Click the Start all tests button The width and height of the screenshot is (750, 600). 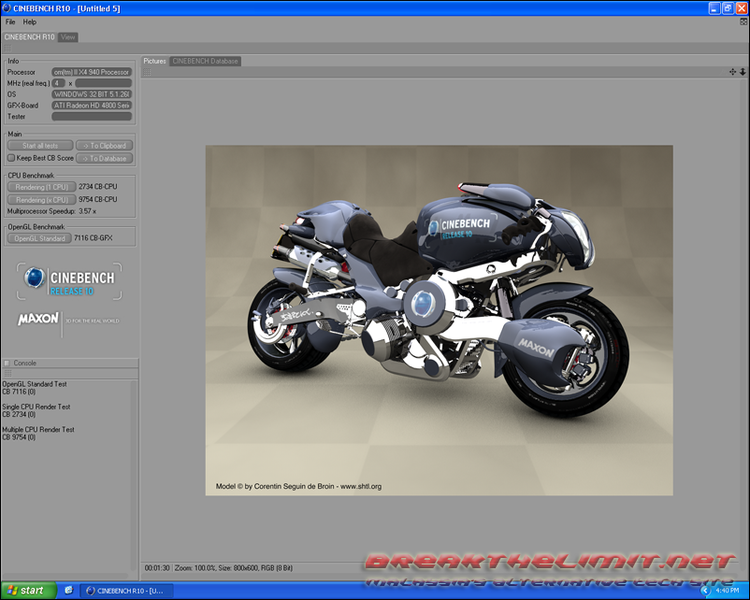40,145
